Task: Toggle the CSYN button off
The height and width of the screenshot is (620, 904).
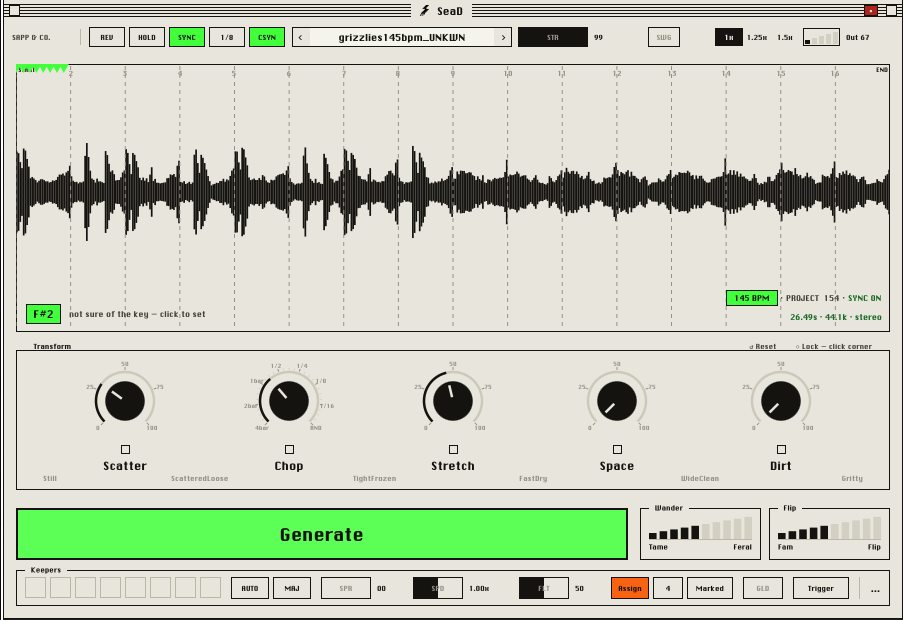Action: click(x=267, y=37)
